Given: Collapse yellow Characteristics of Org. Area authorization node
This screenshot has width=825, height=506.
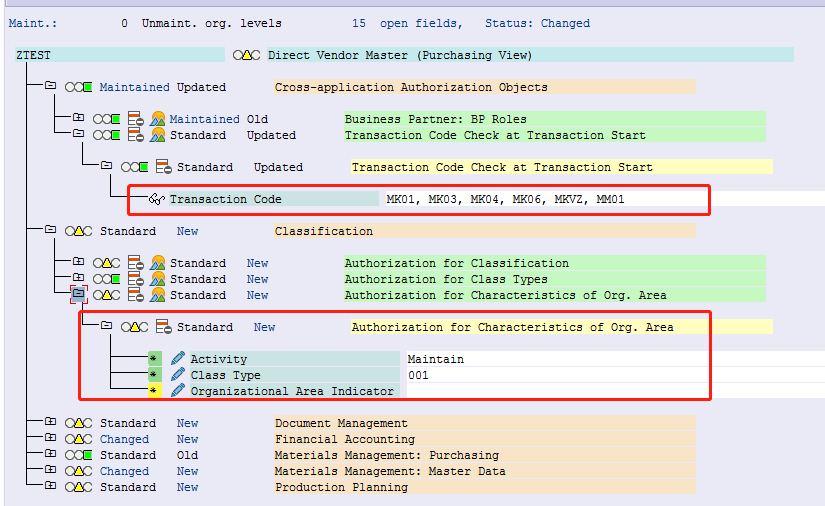Looking at the screenshot, I should (106, 325).
